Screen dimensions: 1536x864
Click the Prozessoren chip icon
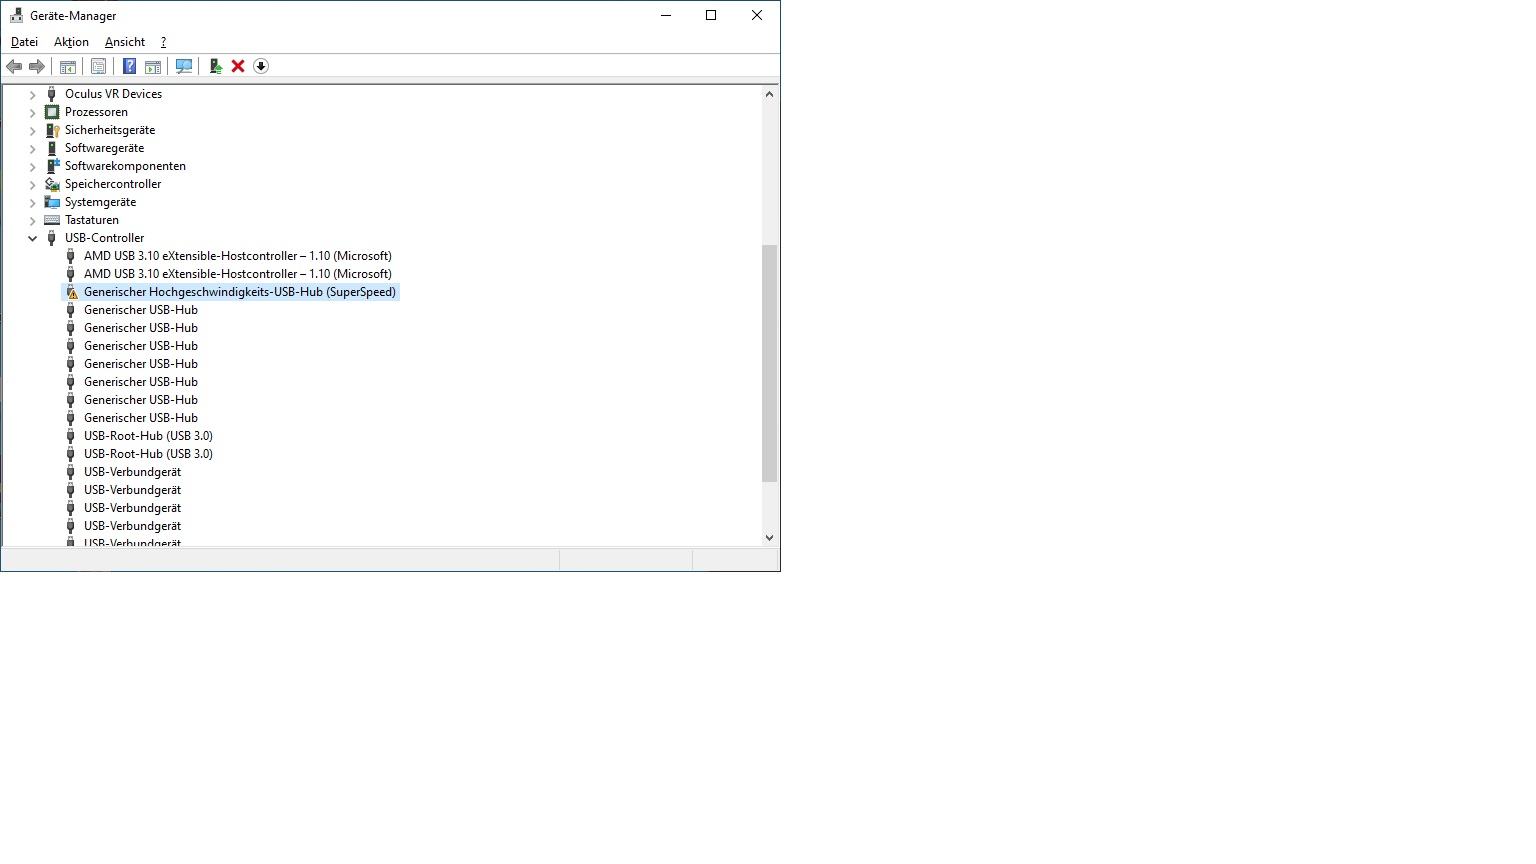click(52, 112)
